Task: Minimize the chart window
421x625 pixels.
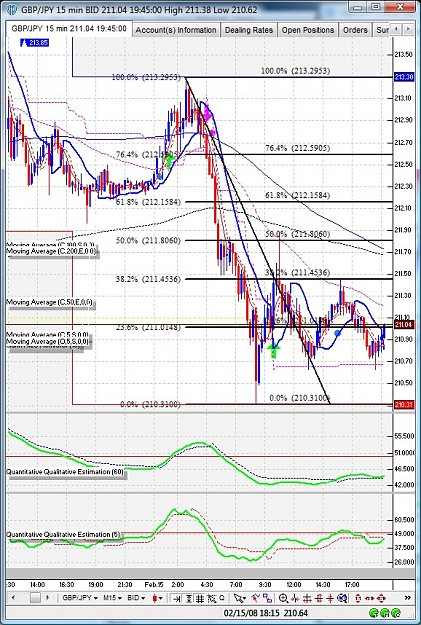Action: [359, 7]
